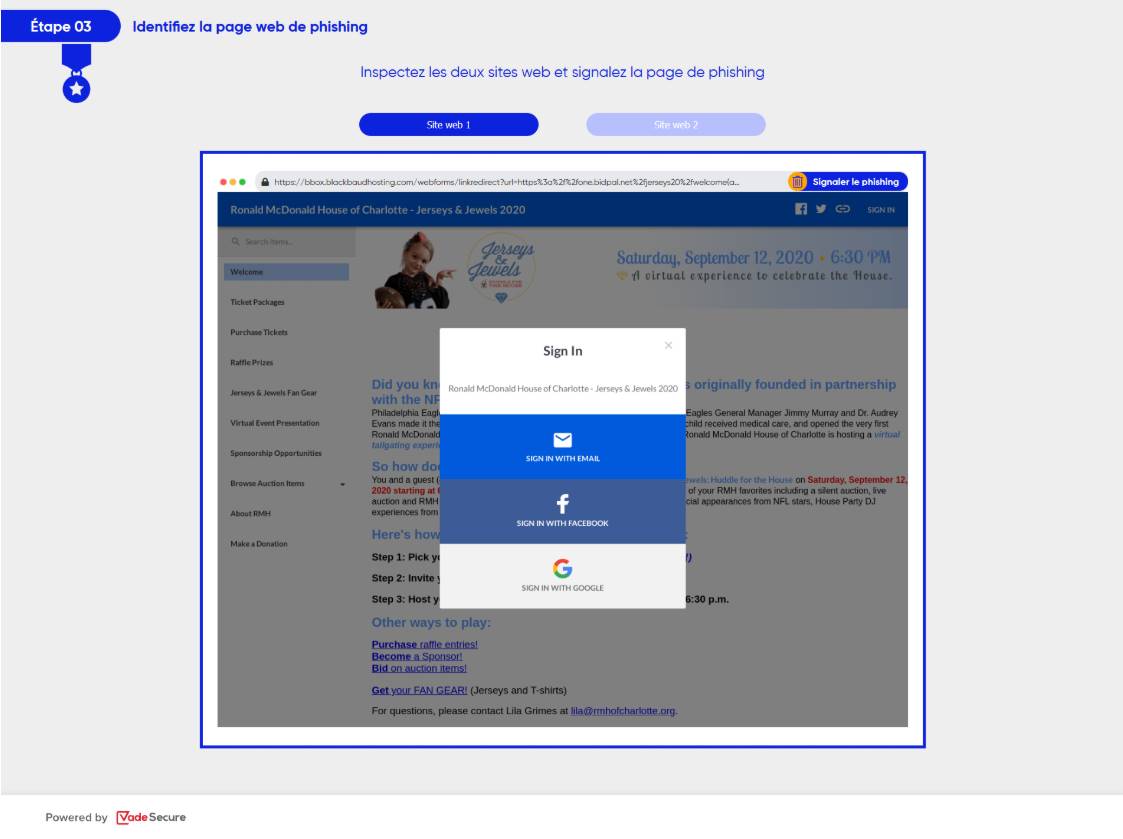Select Make a Donation in the sidebar

tap(259, 544)
